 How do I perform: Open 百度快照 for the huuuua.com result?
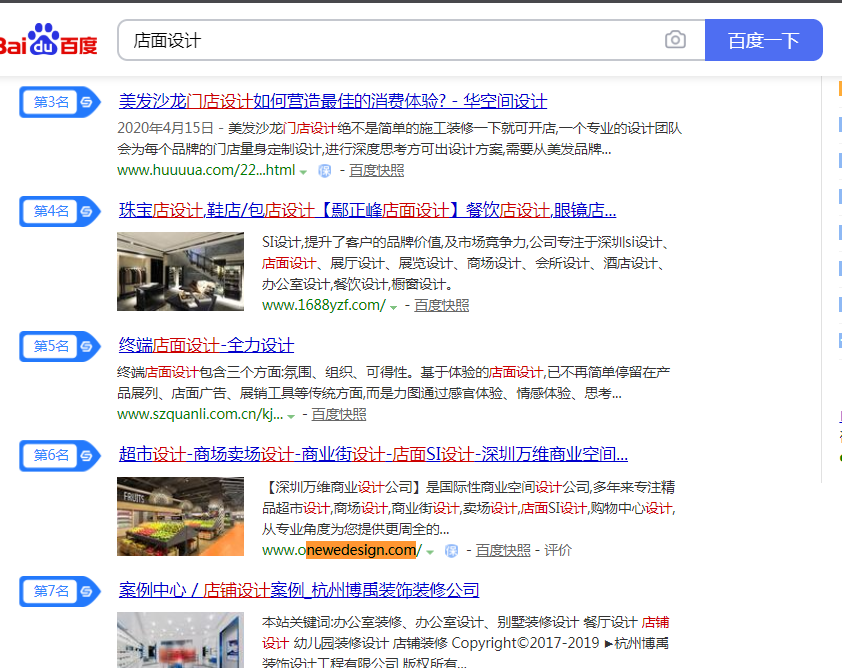(x=376, y=171)
